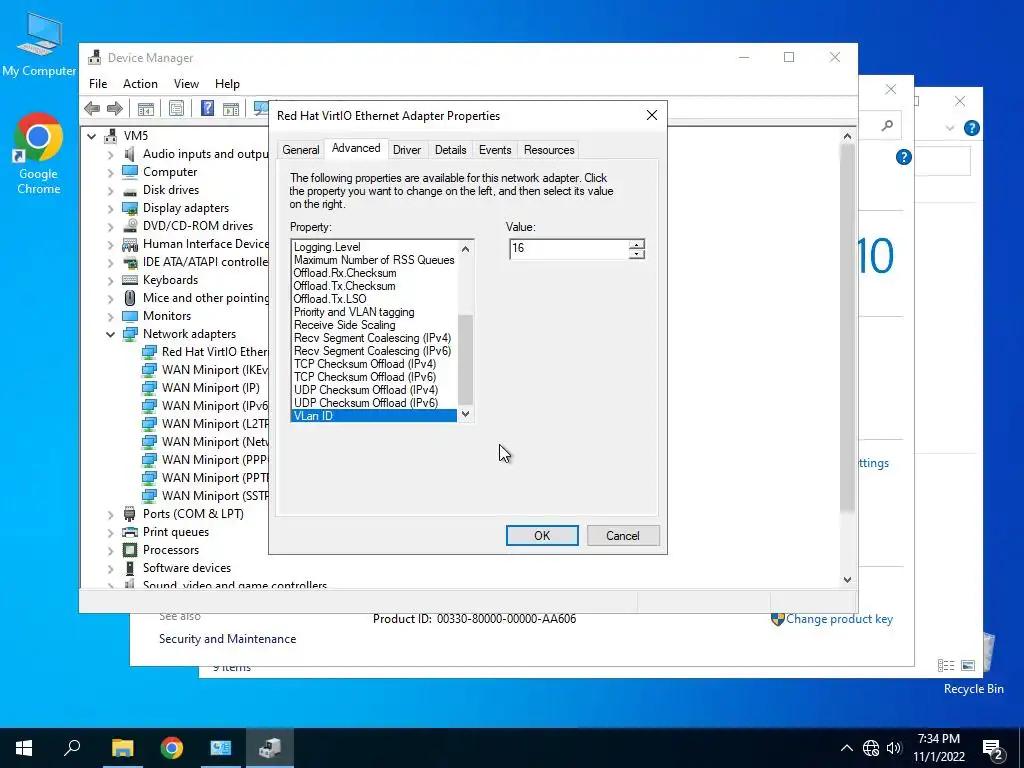Screen dimensions: 1024x768
Task: Select the My Computer desktop icon
Action: (39, 46)
